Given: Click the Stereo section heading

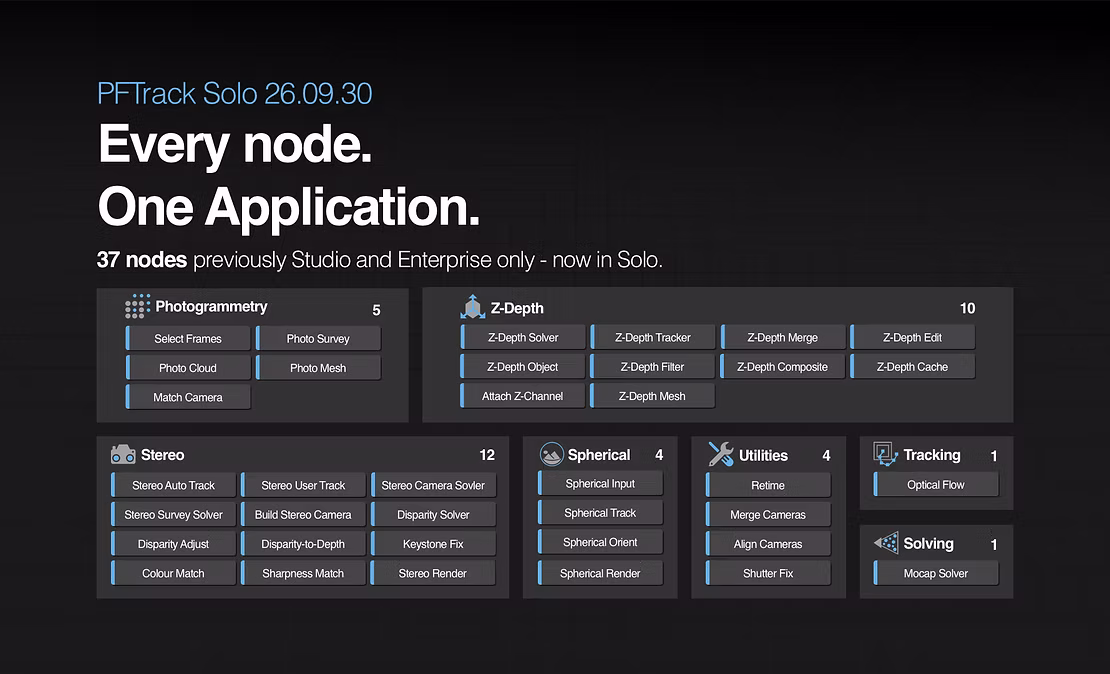Looking at the screenshot, I should pos(162,455).
